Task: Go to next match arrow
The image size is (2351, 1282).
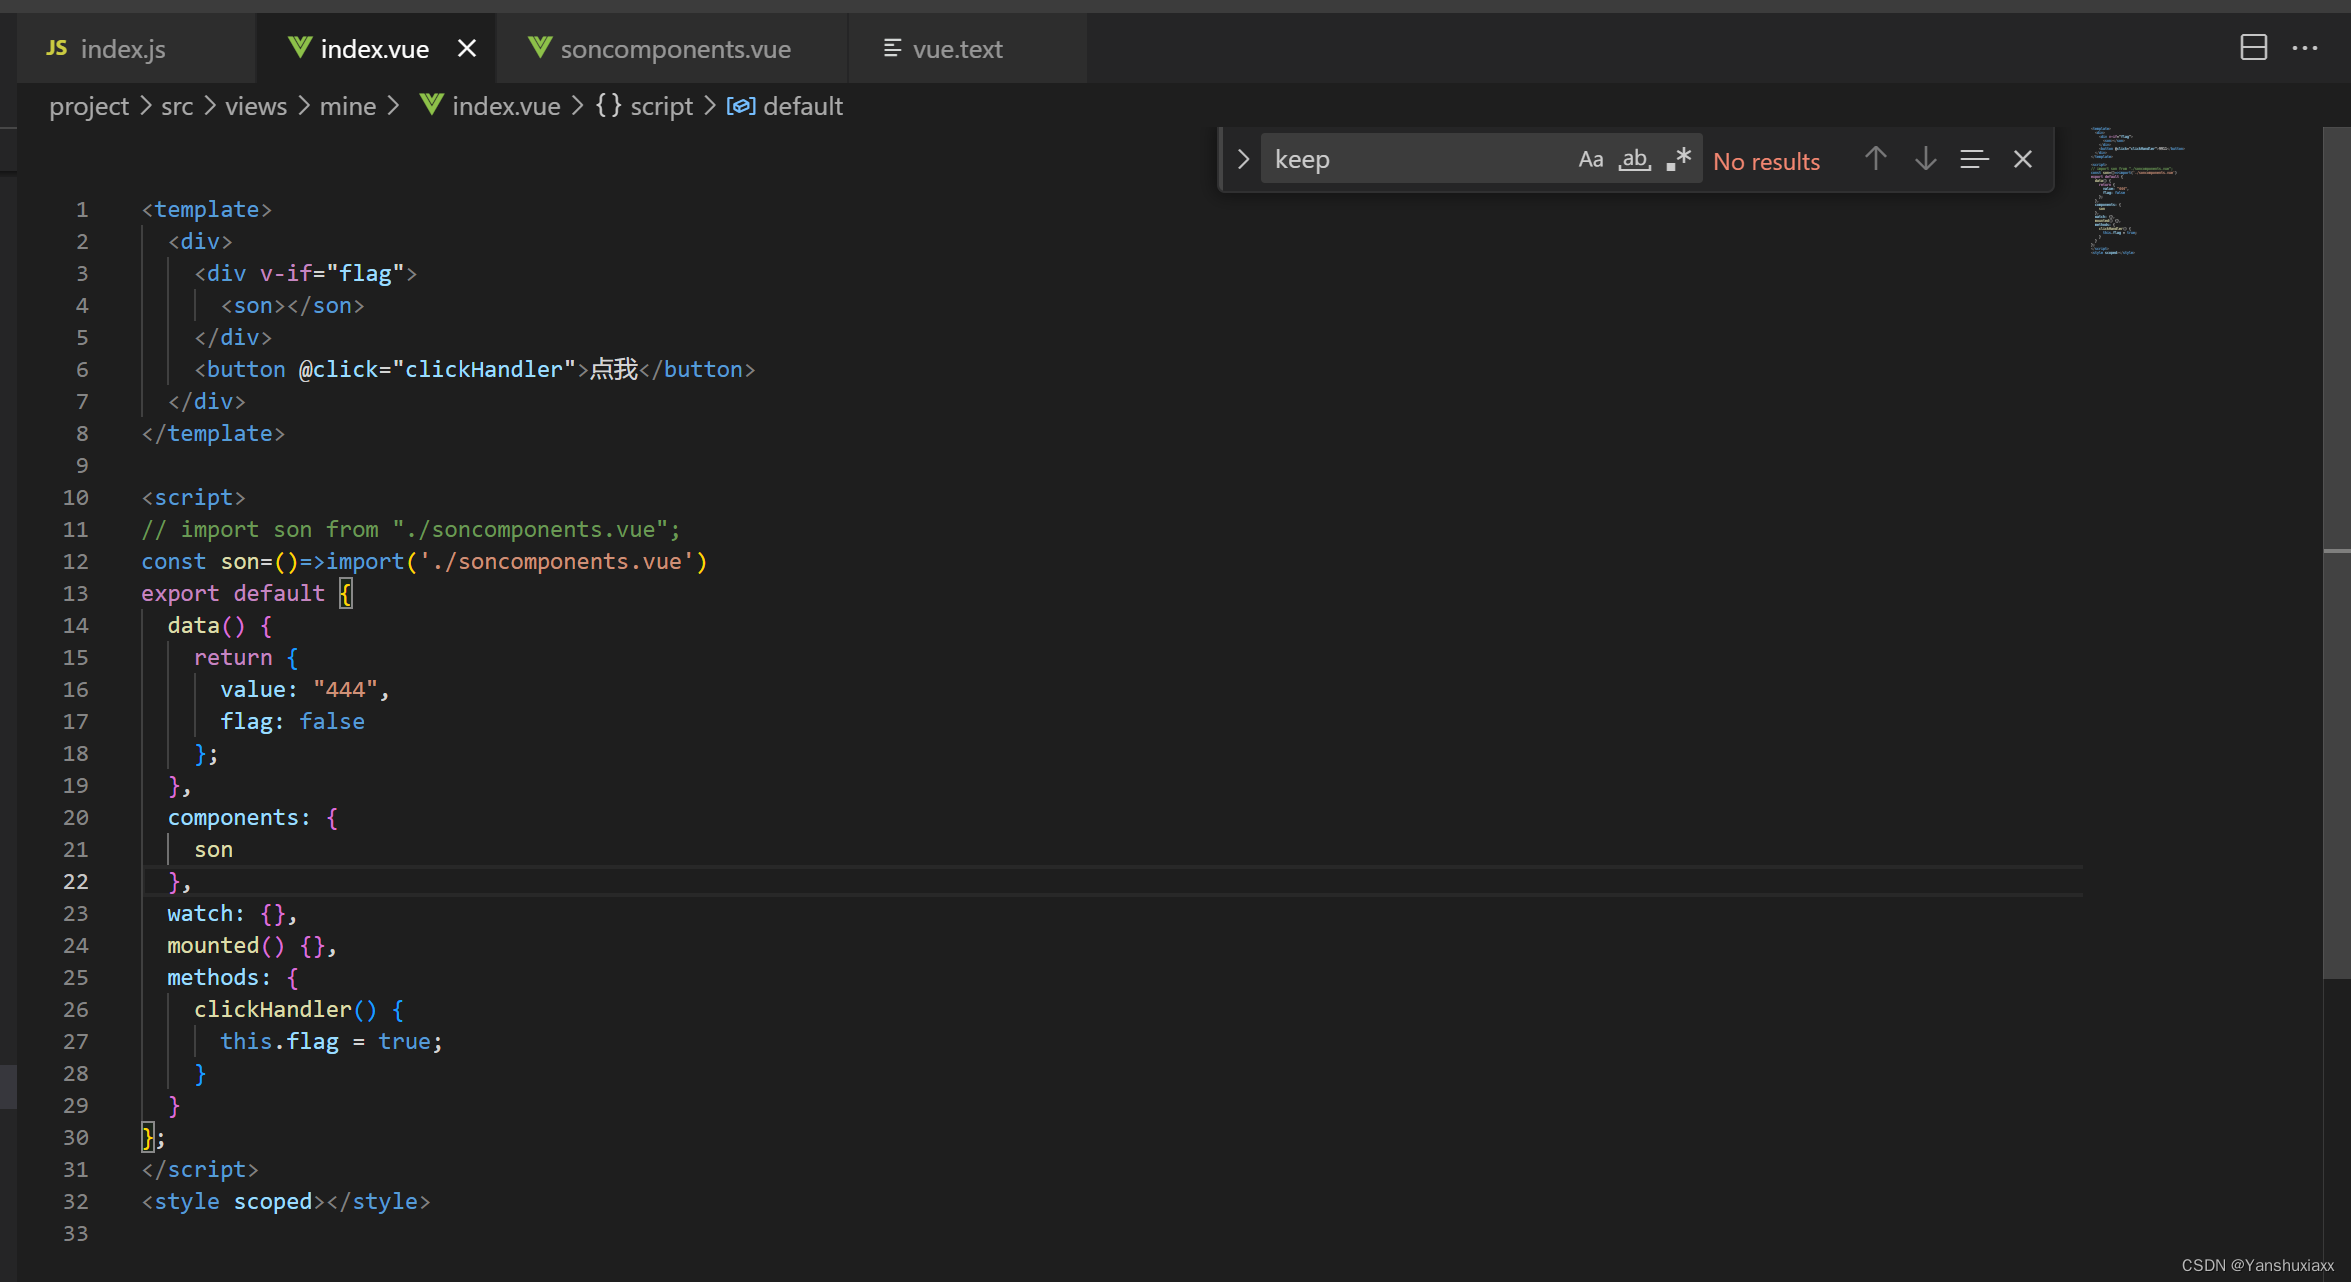Action: click(x=1925, y=159)
